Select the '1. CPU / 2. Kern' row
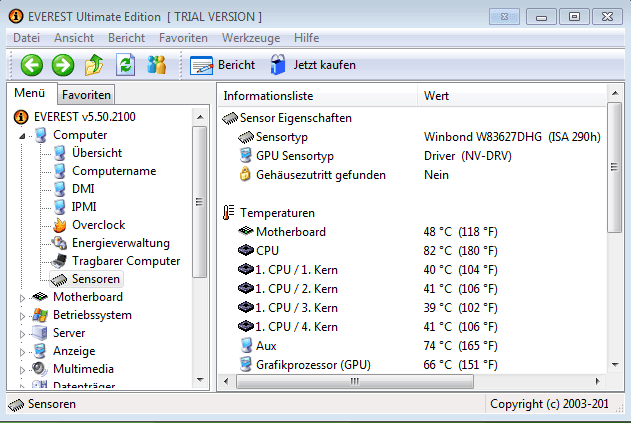The height and width of the screenshot is (423, 631). pyautogui.click(x=412, y=289)
